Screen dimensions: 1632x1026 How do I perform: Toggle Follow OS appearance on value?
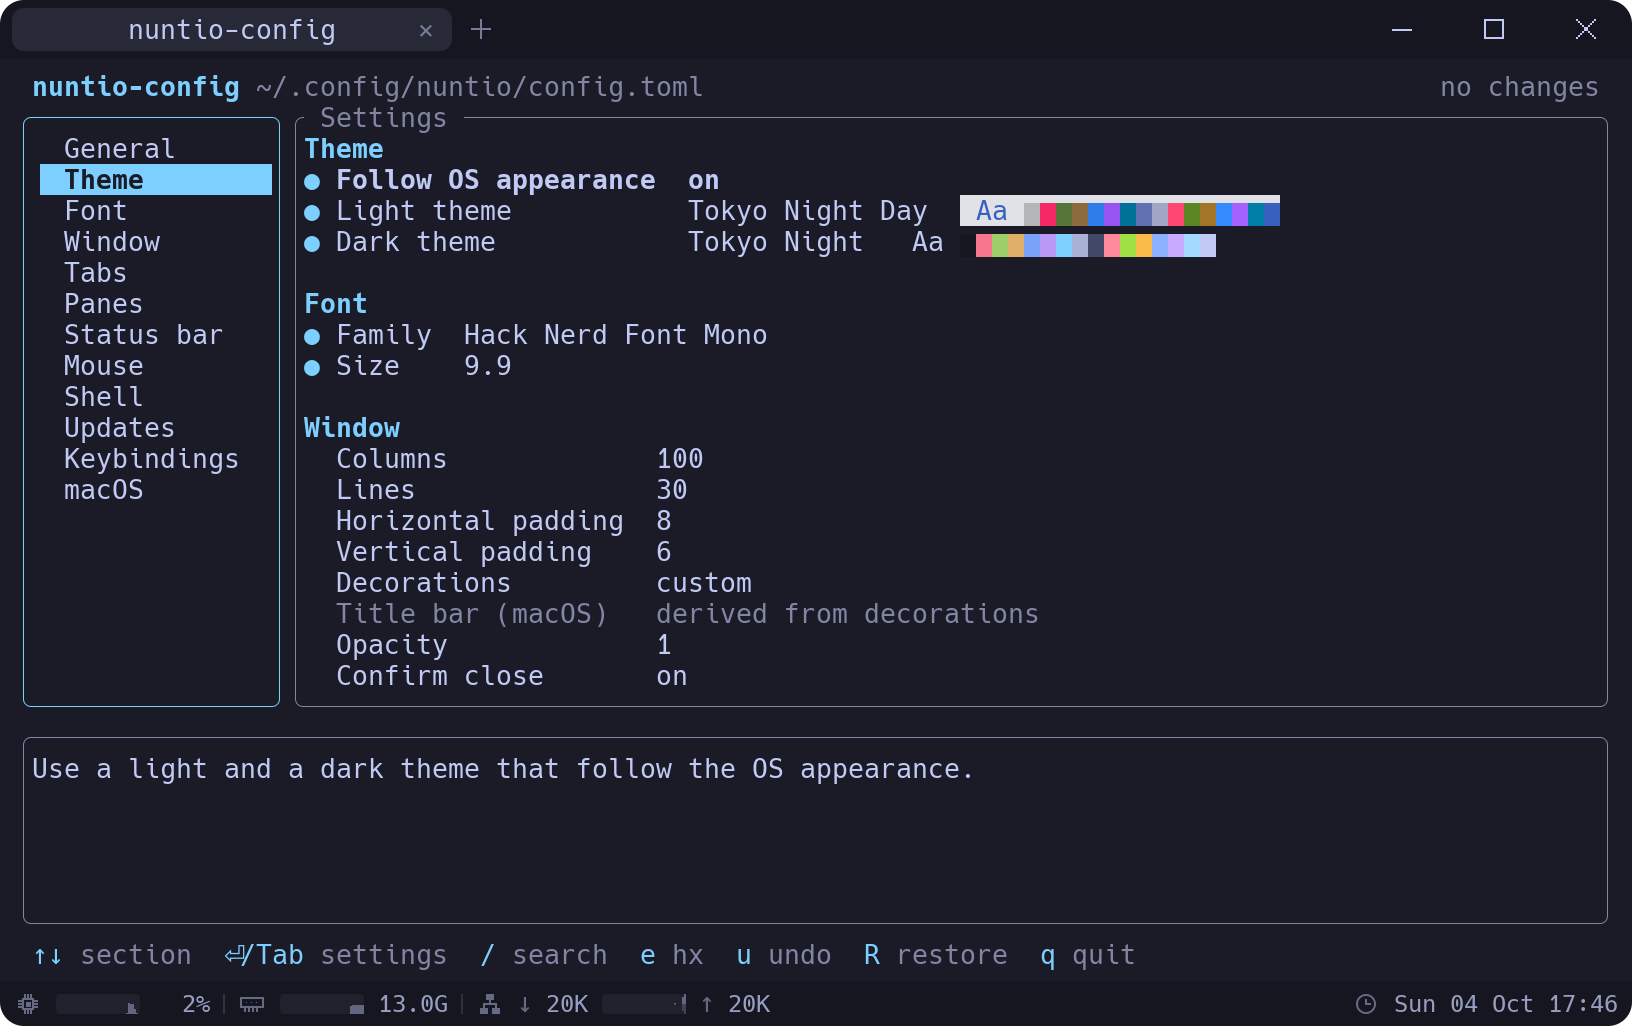point(703,180)
